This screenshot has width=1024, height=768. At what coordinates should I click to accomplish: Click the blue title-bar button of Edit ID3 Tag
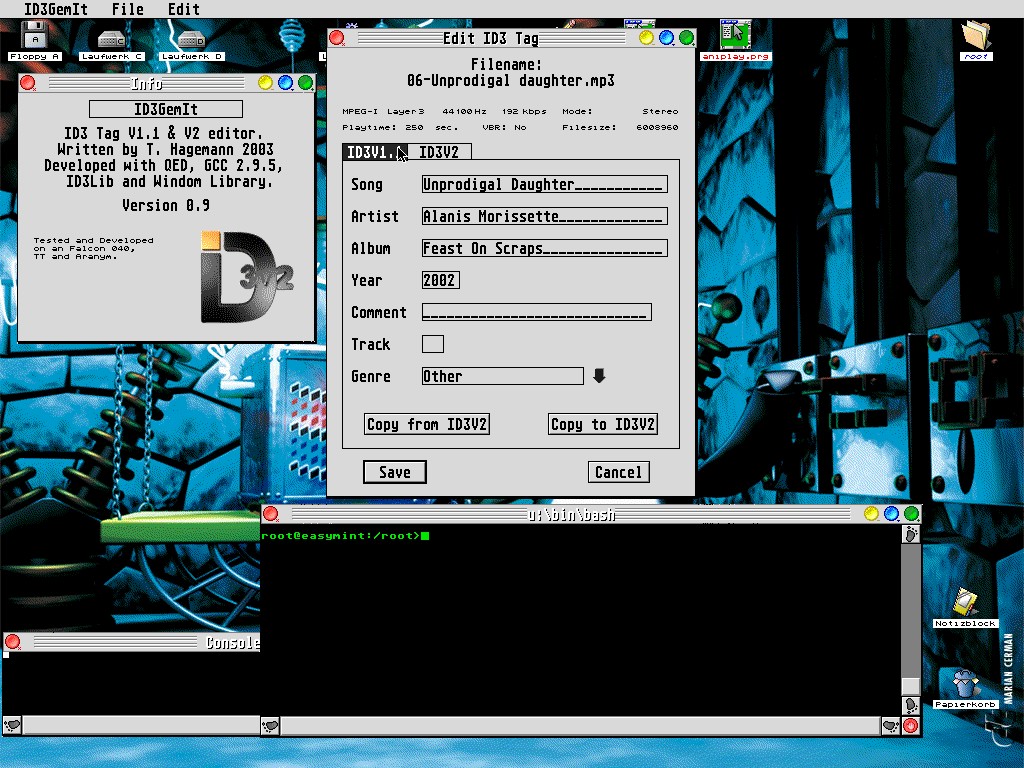pyautogui.click(x=666, y=38)
